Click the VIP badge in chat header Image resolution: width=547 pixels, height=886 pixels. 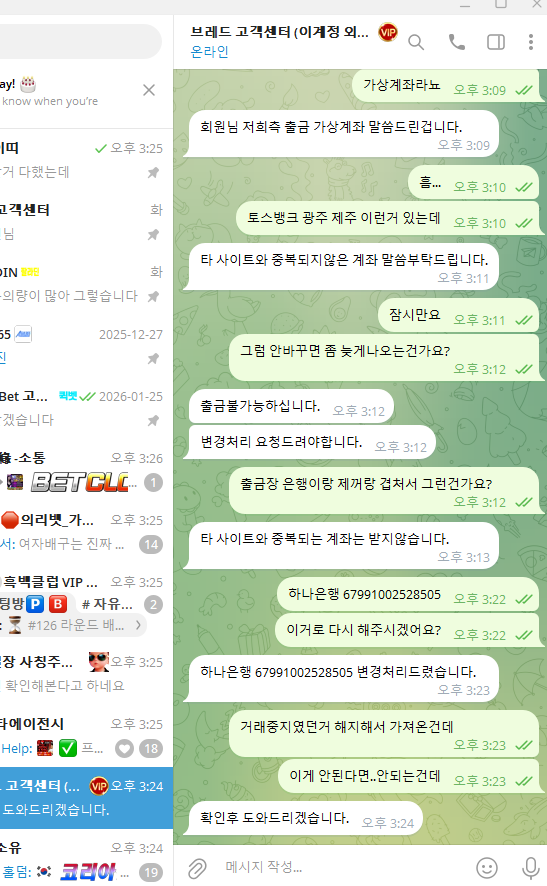tap(388, 32)
